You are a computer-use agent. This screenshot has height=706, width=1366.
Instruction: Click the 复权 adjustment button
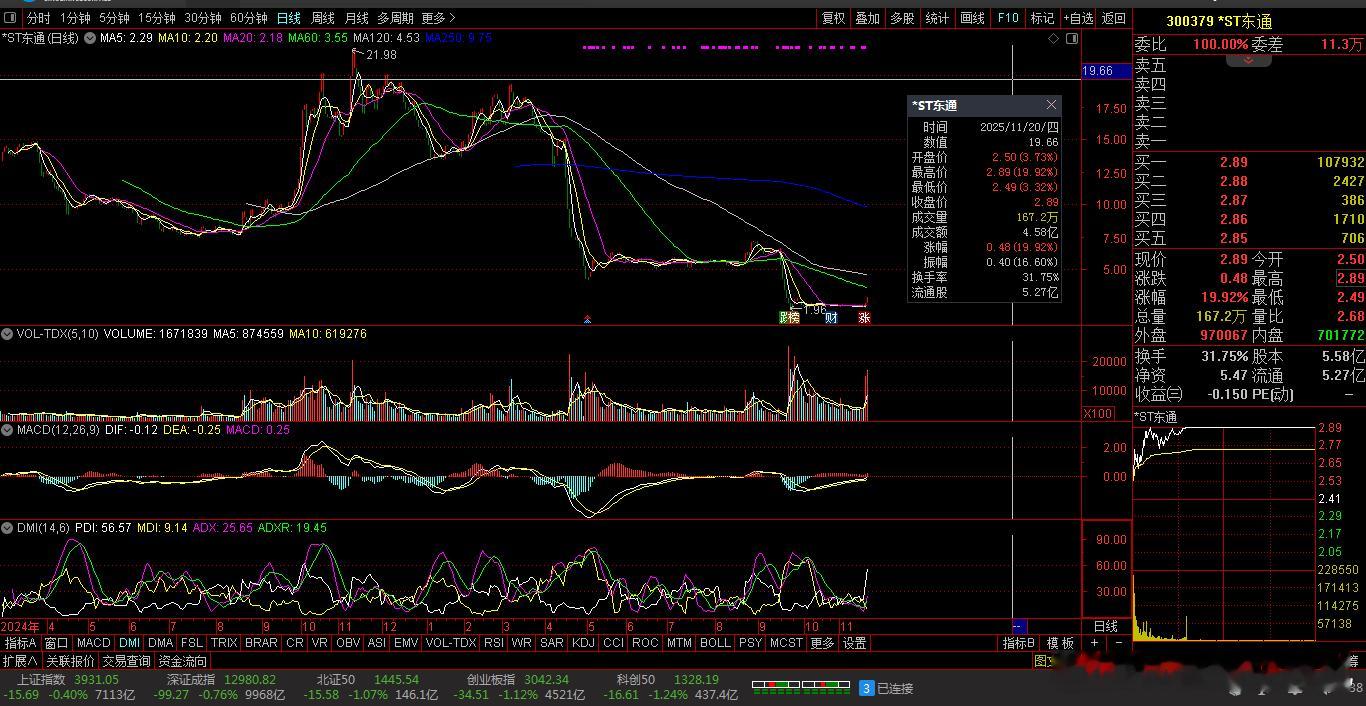pyautogui.click(x=834, y=18)
